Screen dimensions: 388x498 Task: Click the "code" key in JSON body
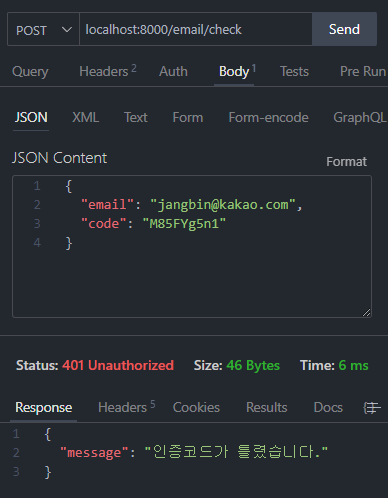pos(104,224)
